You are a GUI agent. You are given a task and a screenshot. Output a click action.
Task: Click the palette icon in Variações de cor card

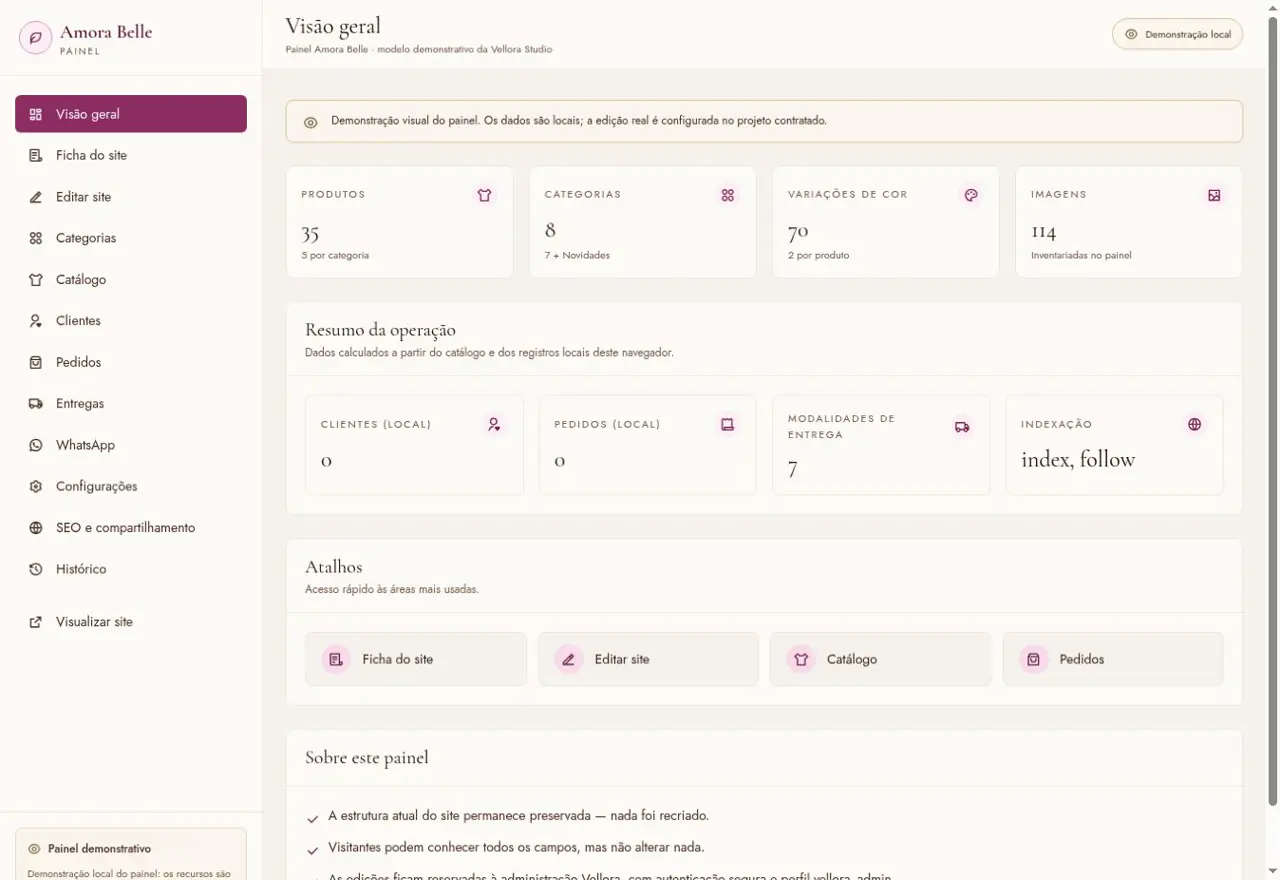pyautogui.click(x=971, y=196)
